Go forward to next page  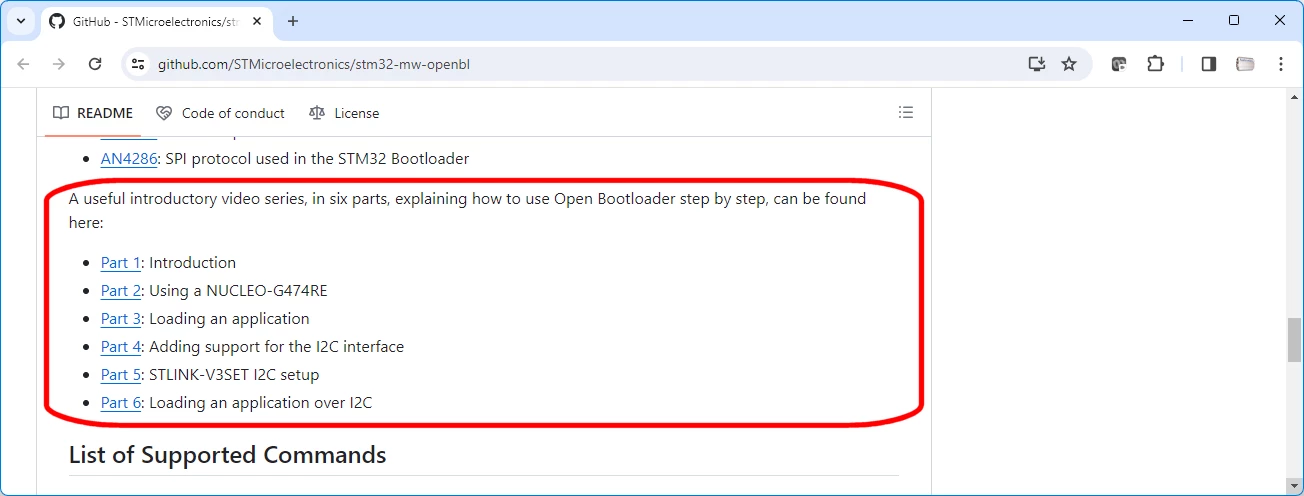point(59,64)
